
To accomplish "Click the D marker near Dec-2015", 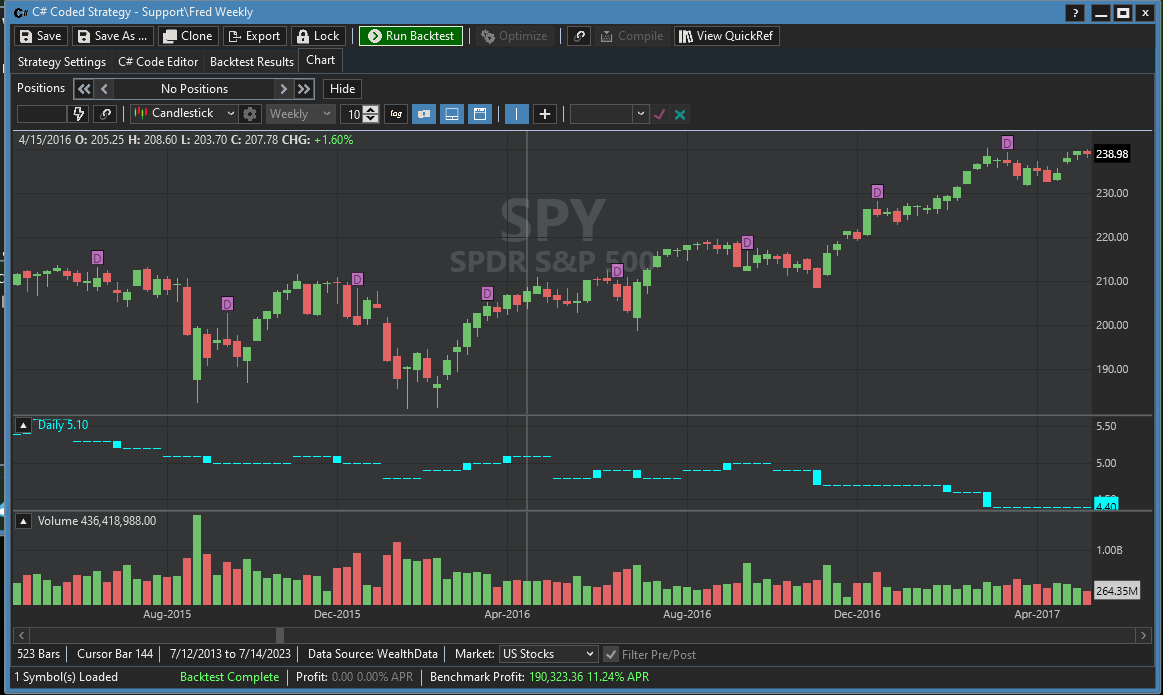I will click(358, 279).
